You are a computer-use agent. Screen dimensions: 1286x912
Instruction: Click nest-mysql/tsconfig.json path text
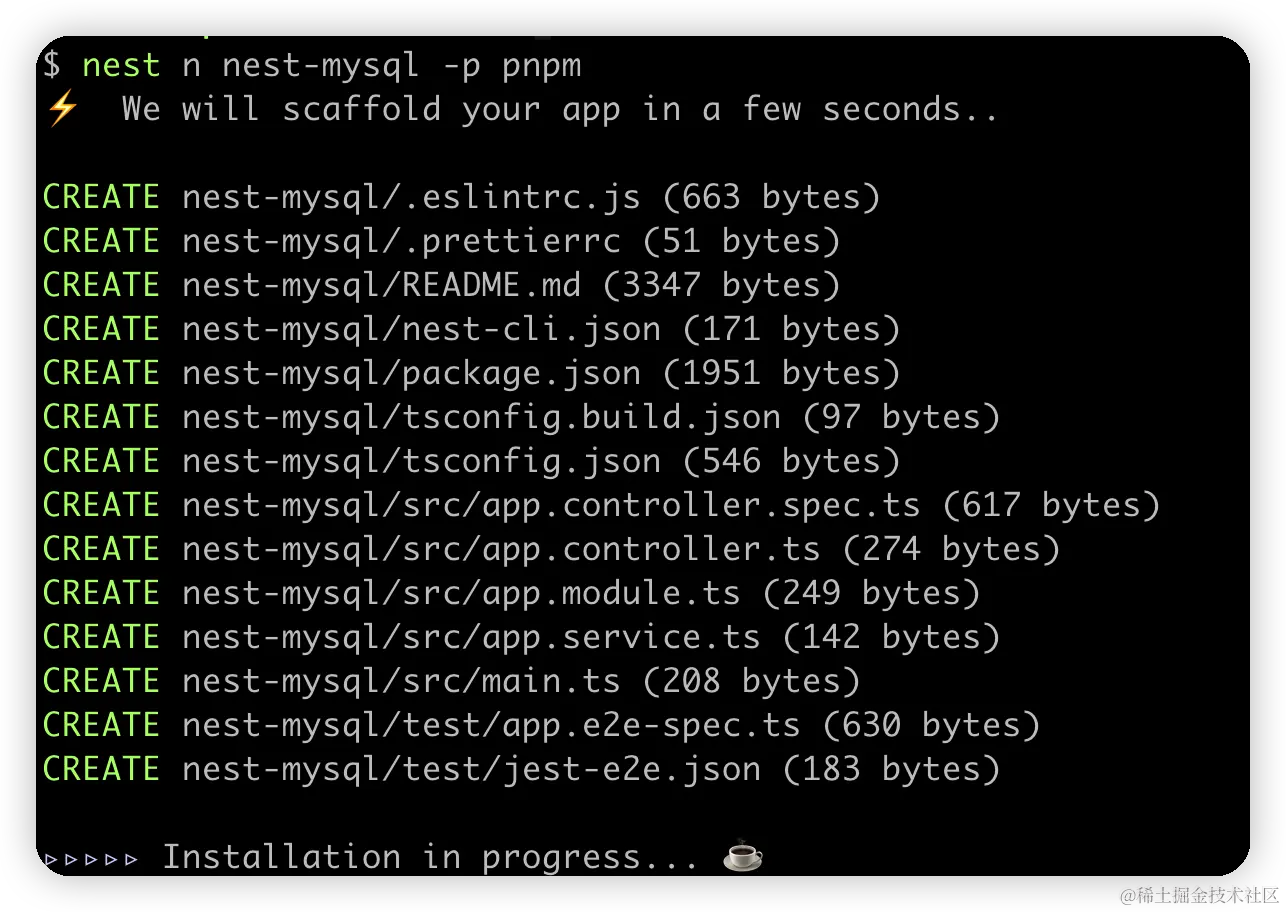coord(421,461)
